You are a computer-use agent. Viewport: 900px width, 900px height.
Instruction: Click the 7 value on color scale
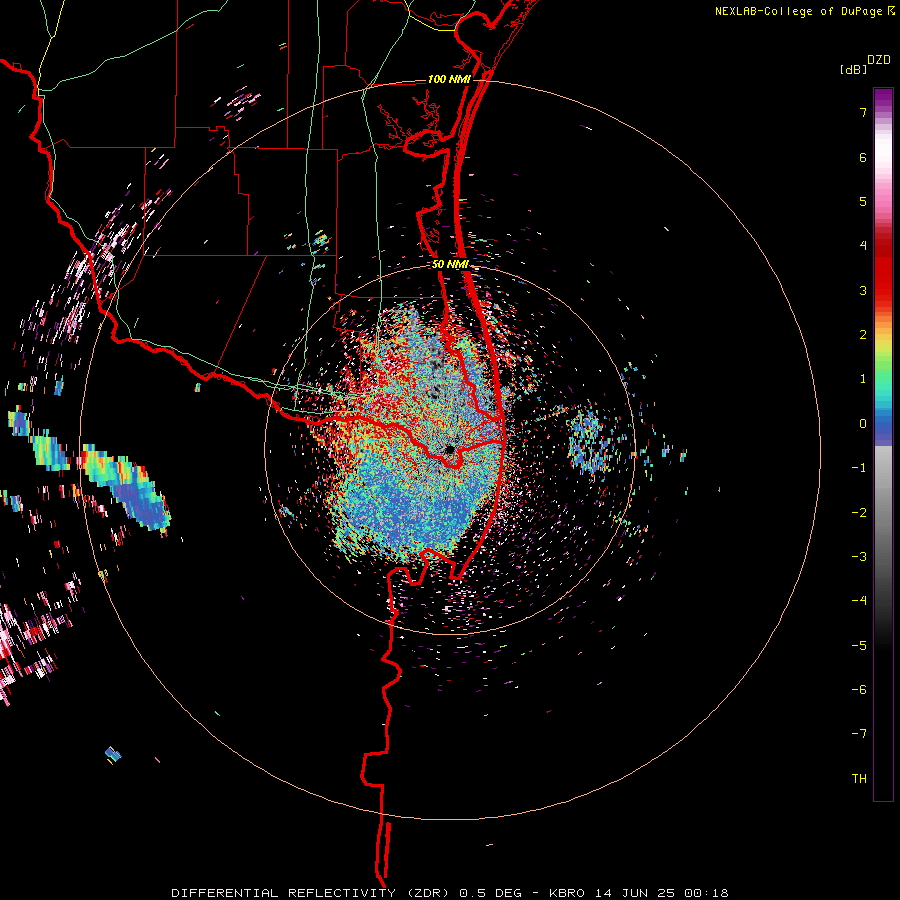863,112
